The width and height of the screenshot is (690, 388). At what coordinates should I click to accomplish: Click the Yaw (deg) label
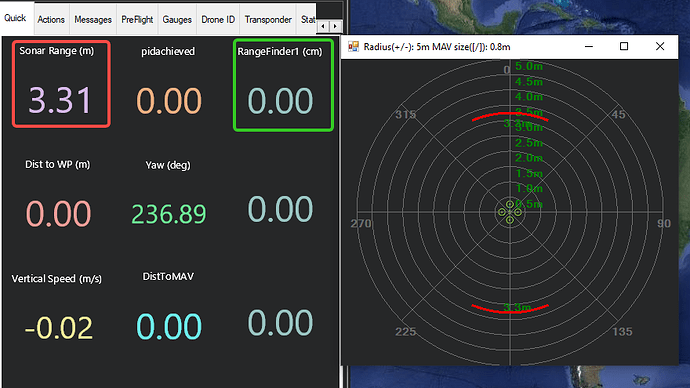pos(168,165)
